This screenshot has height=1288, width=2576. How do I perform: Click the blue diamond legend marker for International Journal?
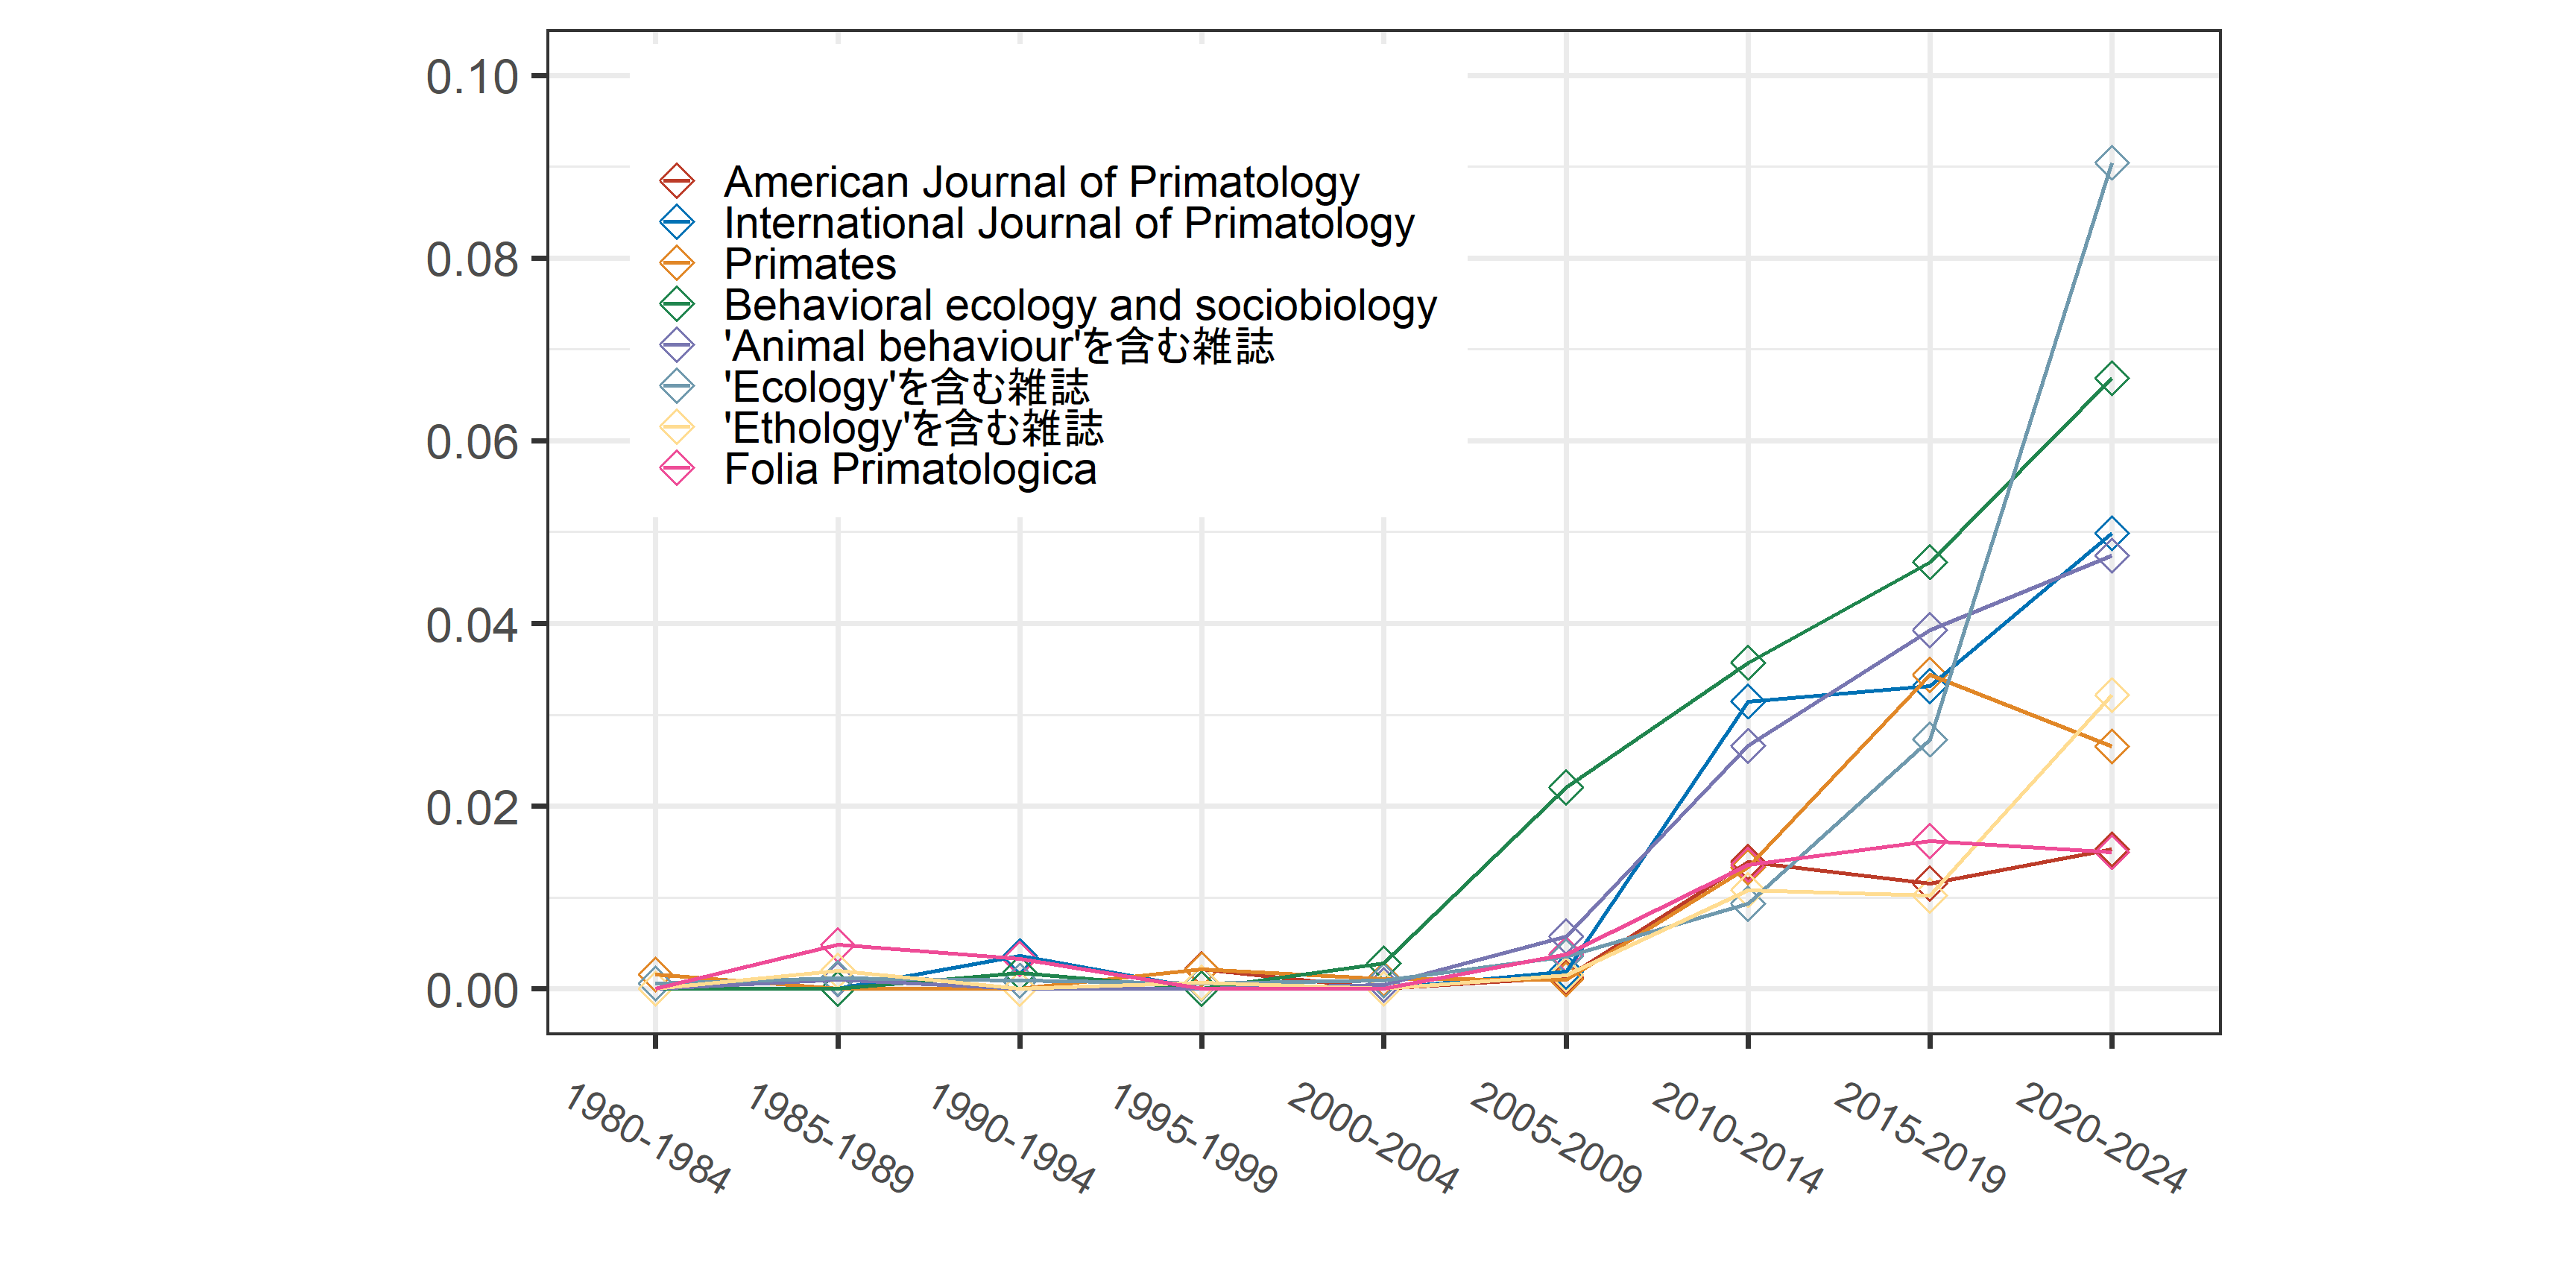677,223
